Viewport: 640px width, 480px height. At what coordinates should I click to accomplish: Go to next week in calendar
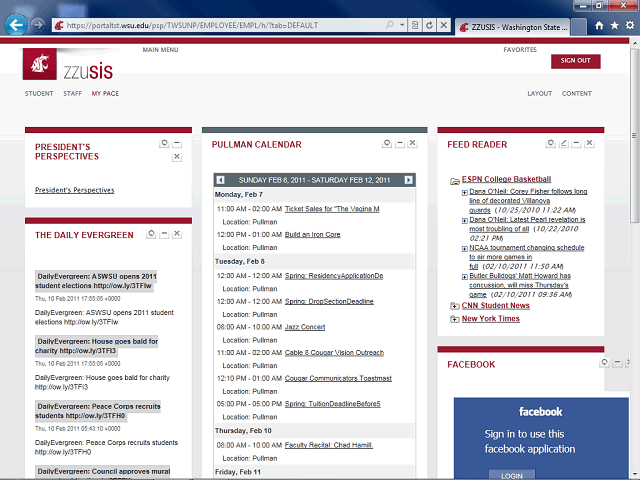(x=408, y=180)
